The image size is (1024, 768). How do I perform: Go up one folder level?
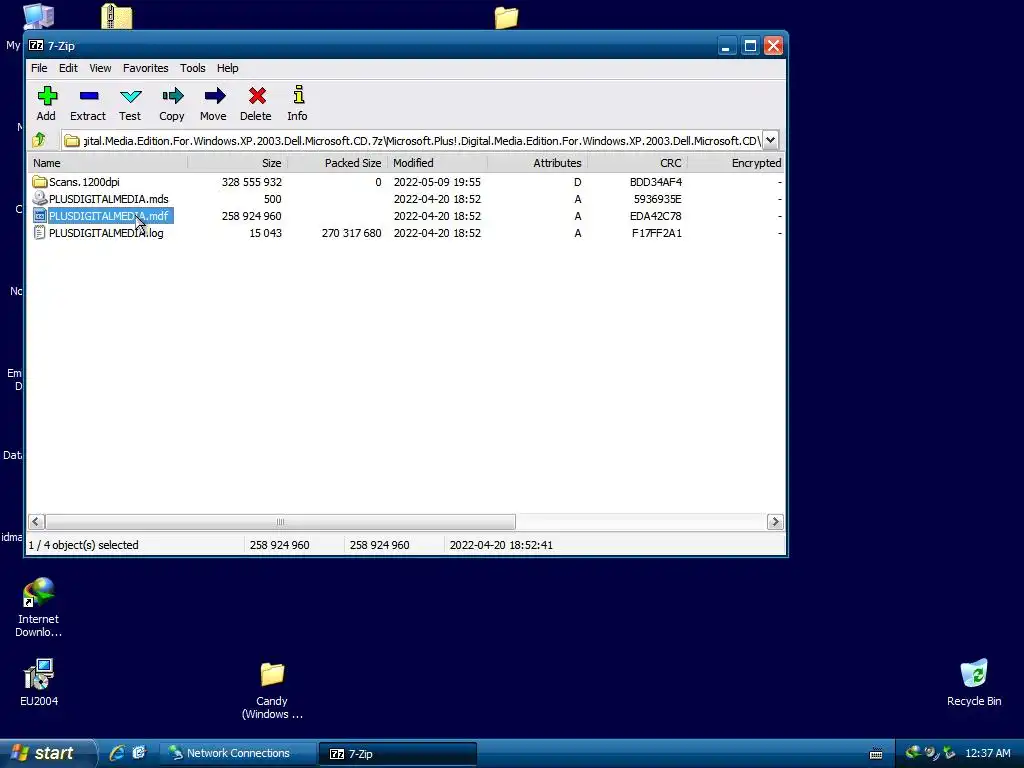coord(39,140)
